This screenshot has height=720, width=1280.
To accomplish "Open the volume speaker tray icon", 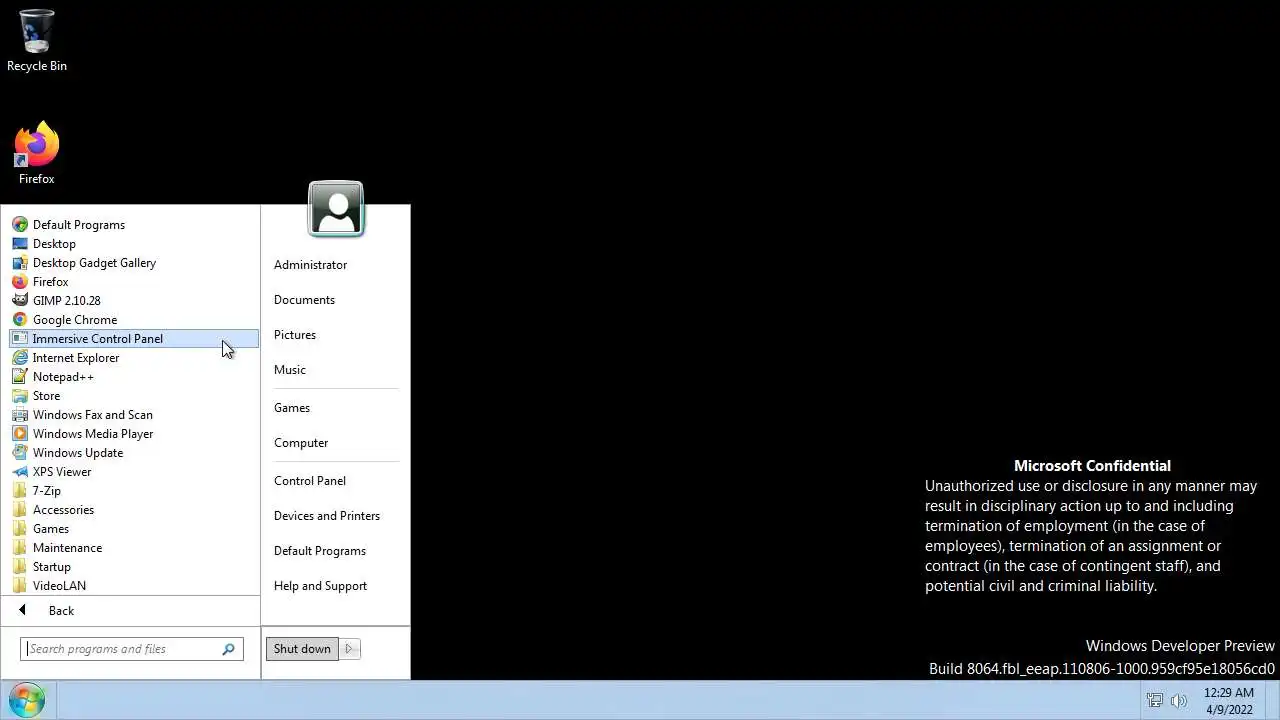I will pos(1179,701).
